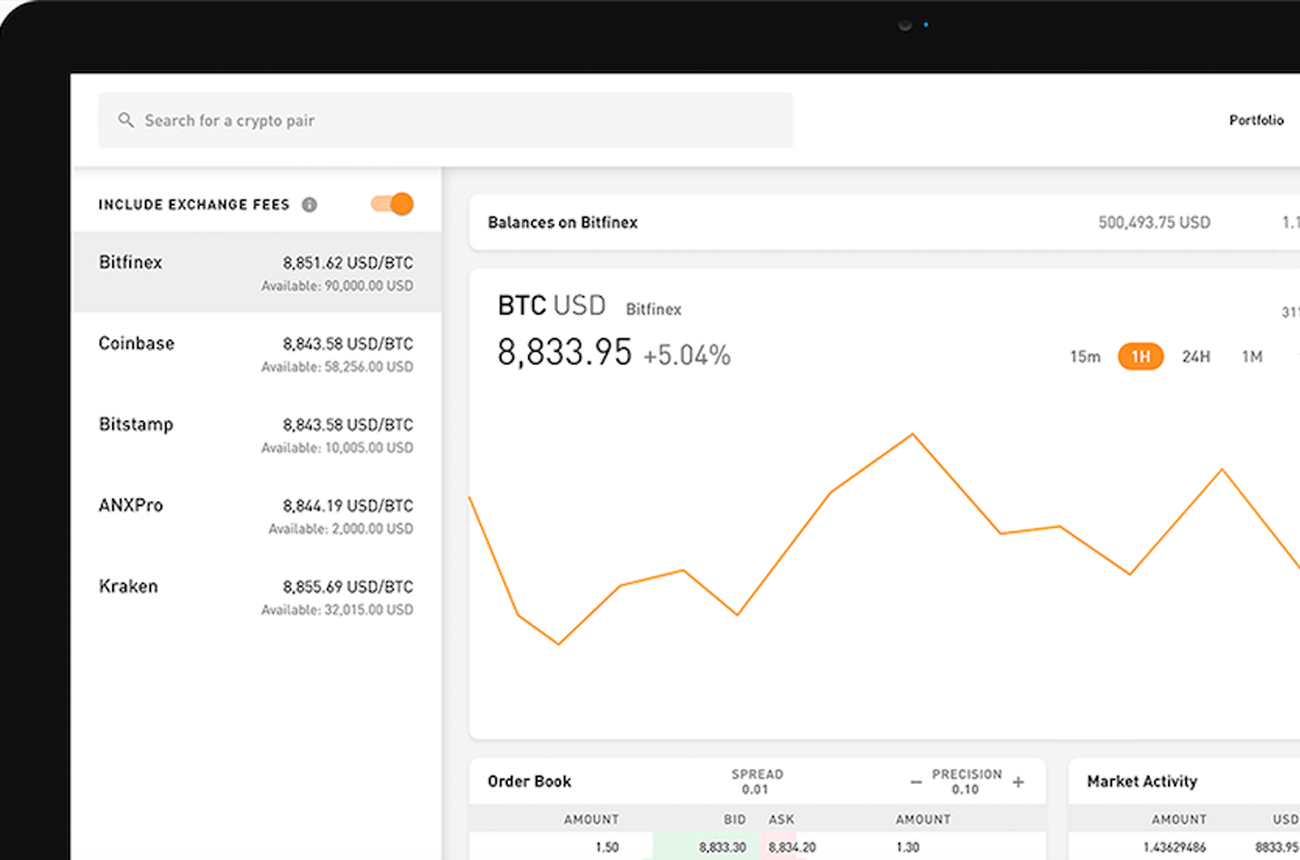This screenshot has height=860, width=1300.
Task: Decrease order book precision with minus
Action: [x=916, y=782]
